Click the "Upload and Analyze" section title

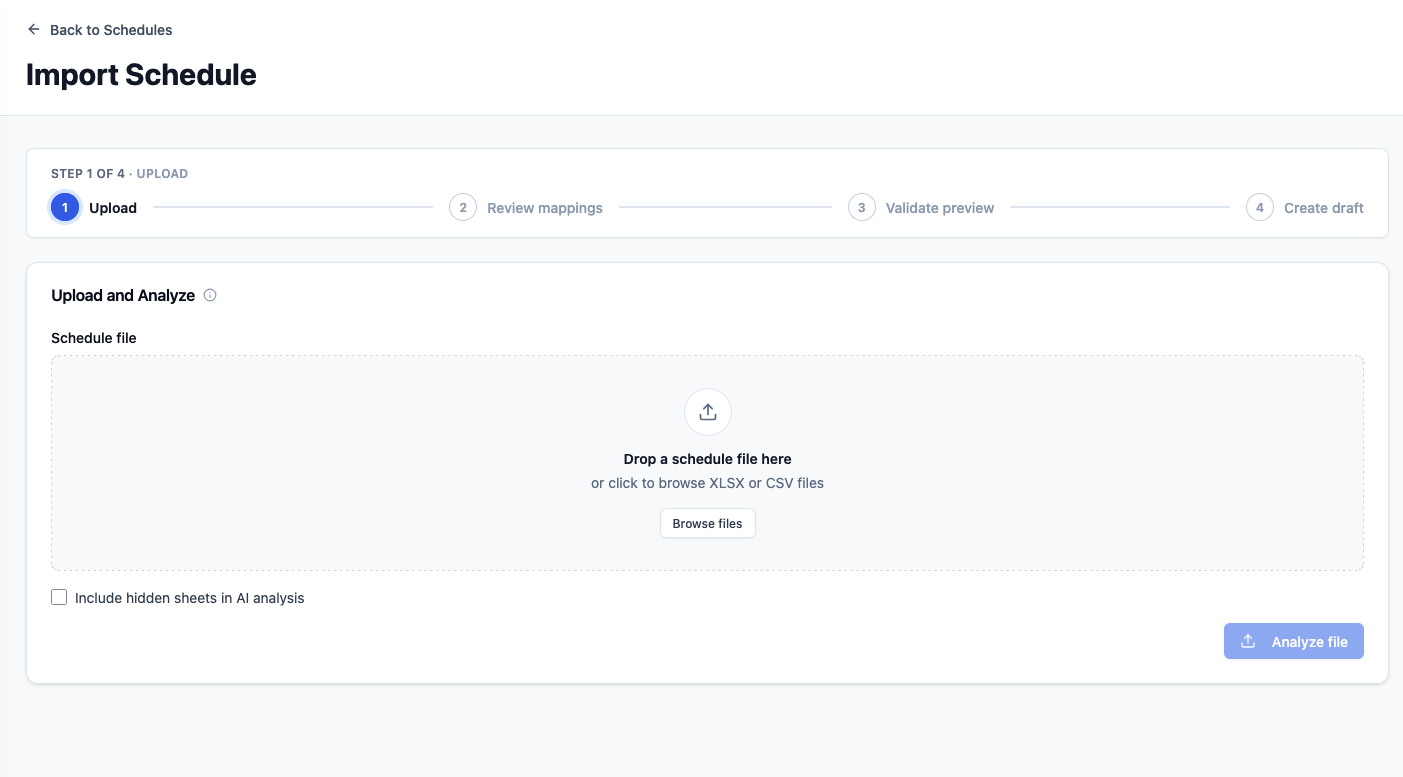(123, 295)
